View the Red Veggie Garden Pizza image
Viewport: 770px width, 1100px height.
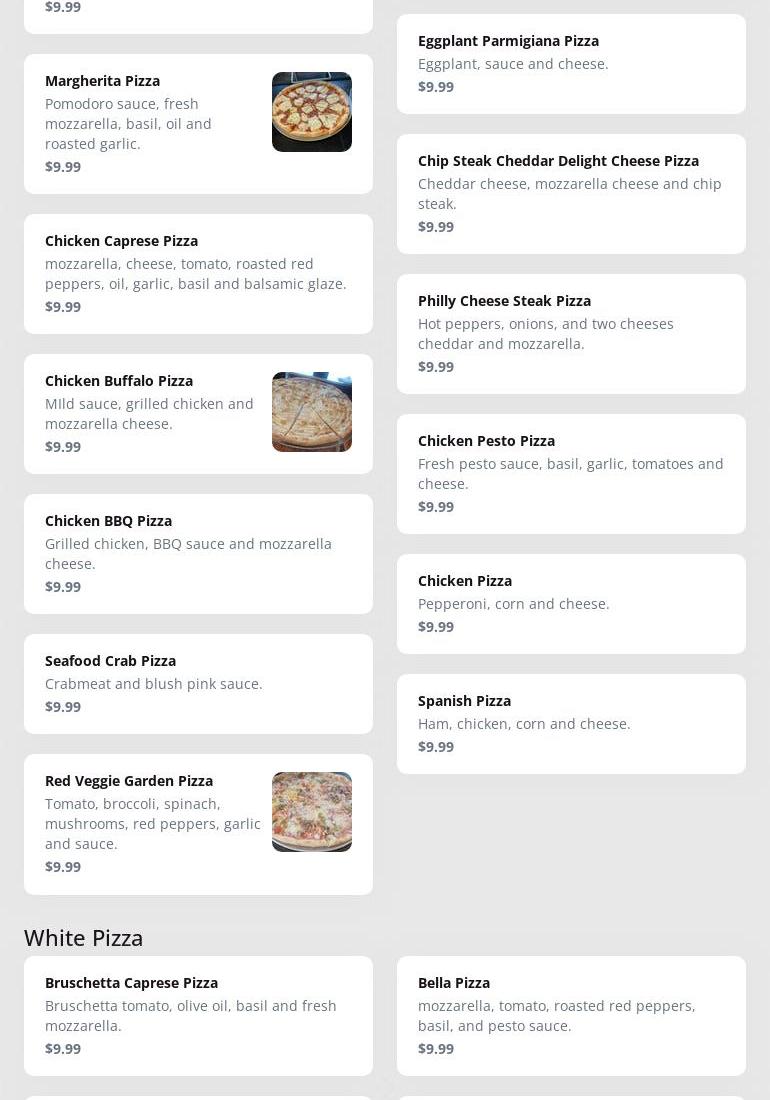311,812
